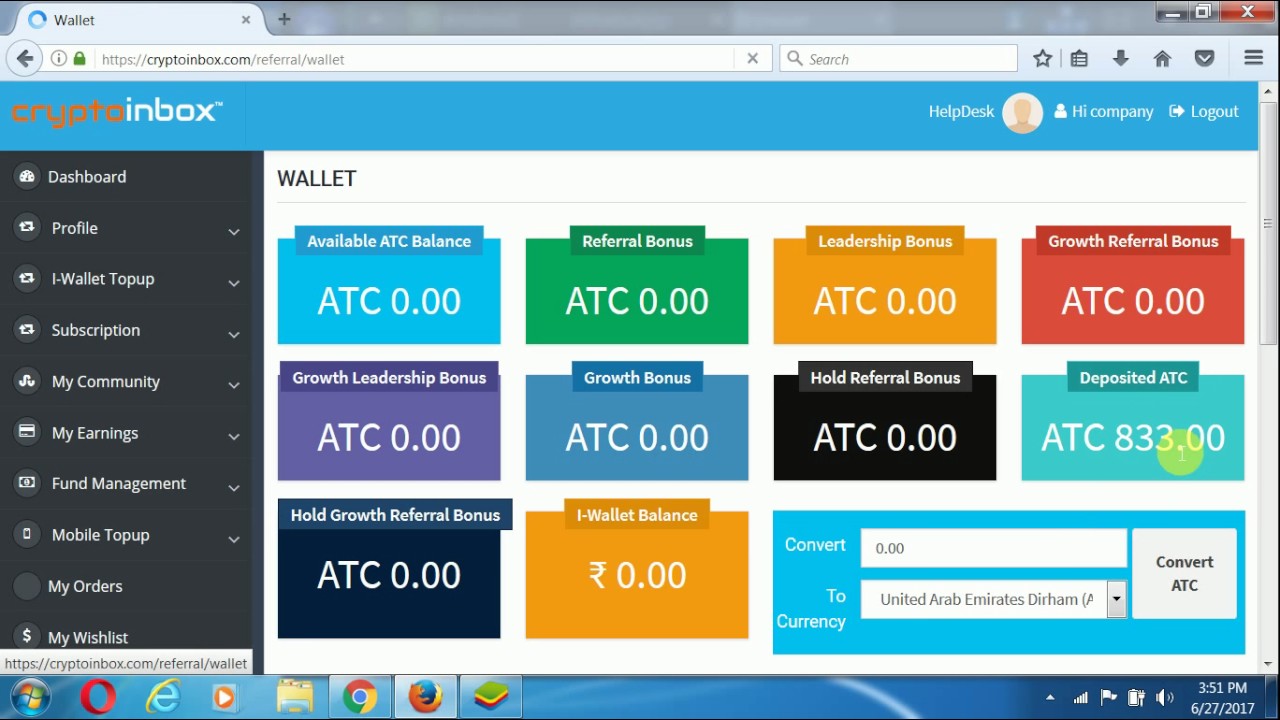Click the URL address bar

click(415, 59)
